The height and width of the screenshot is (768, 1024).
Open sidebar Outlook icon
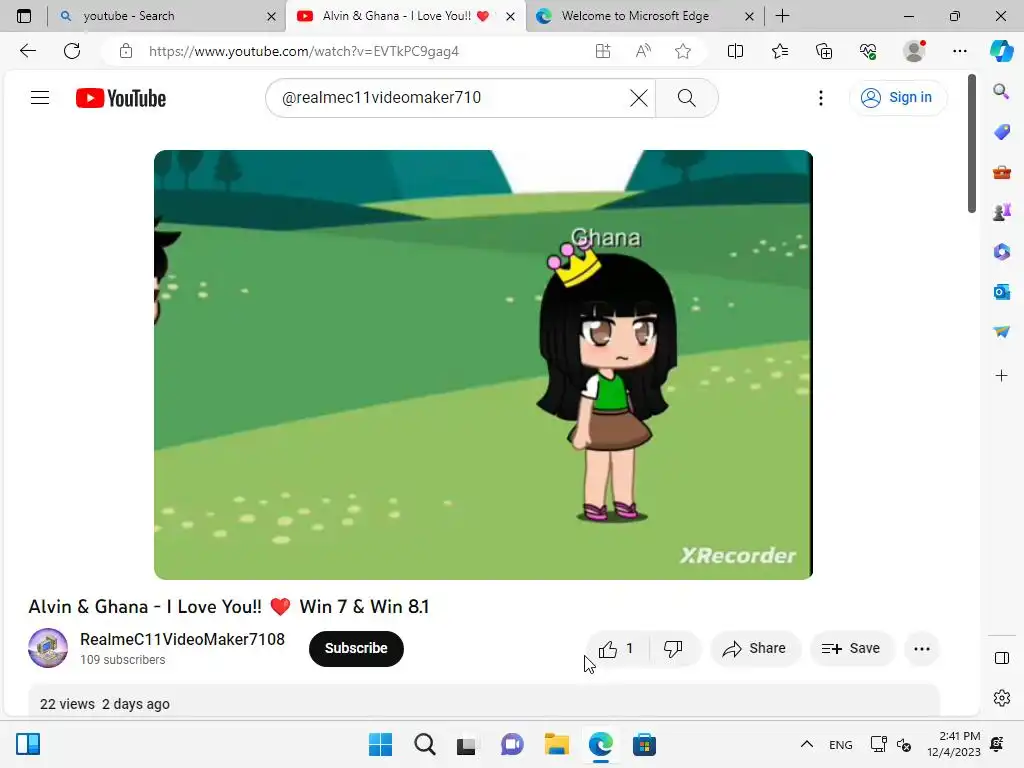1002,292
